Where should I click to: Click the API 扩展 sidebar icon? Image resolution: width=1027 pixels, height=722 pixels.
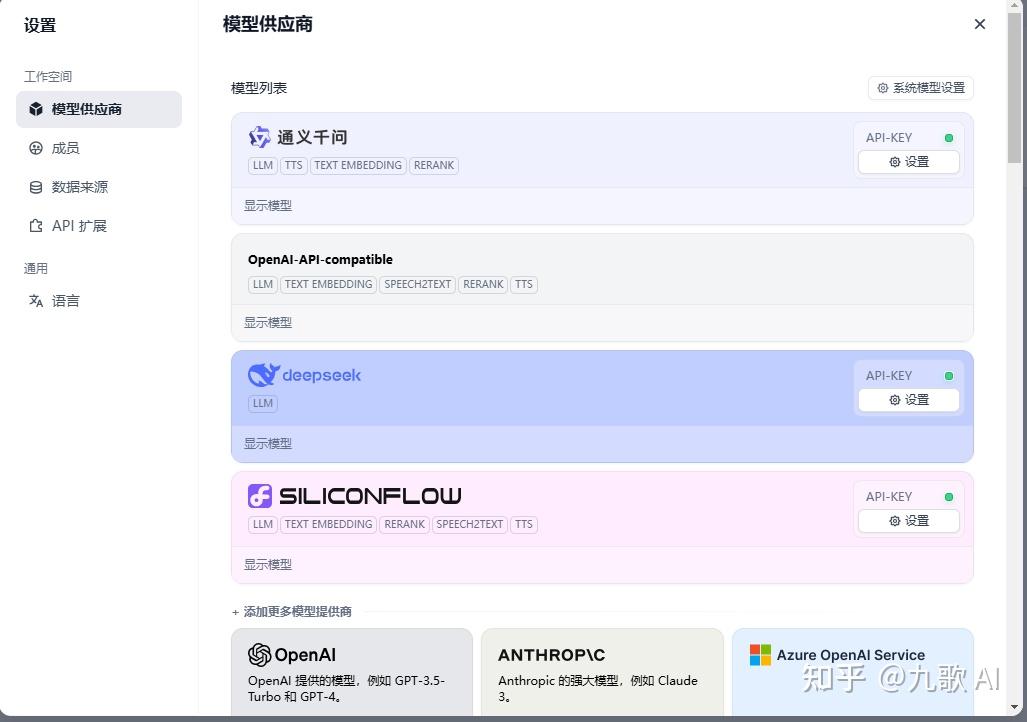34,225
